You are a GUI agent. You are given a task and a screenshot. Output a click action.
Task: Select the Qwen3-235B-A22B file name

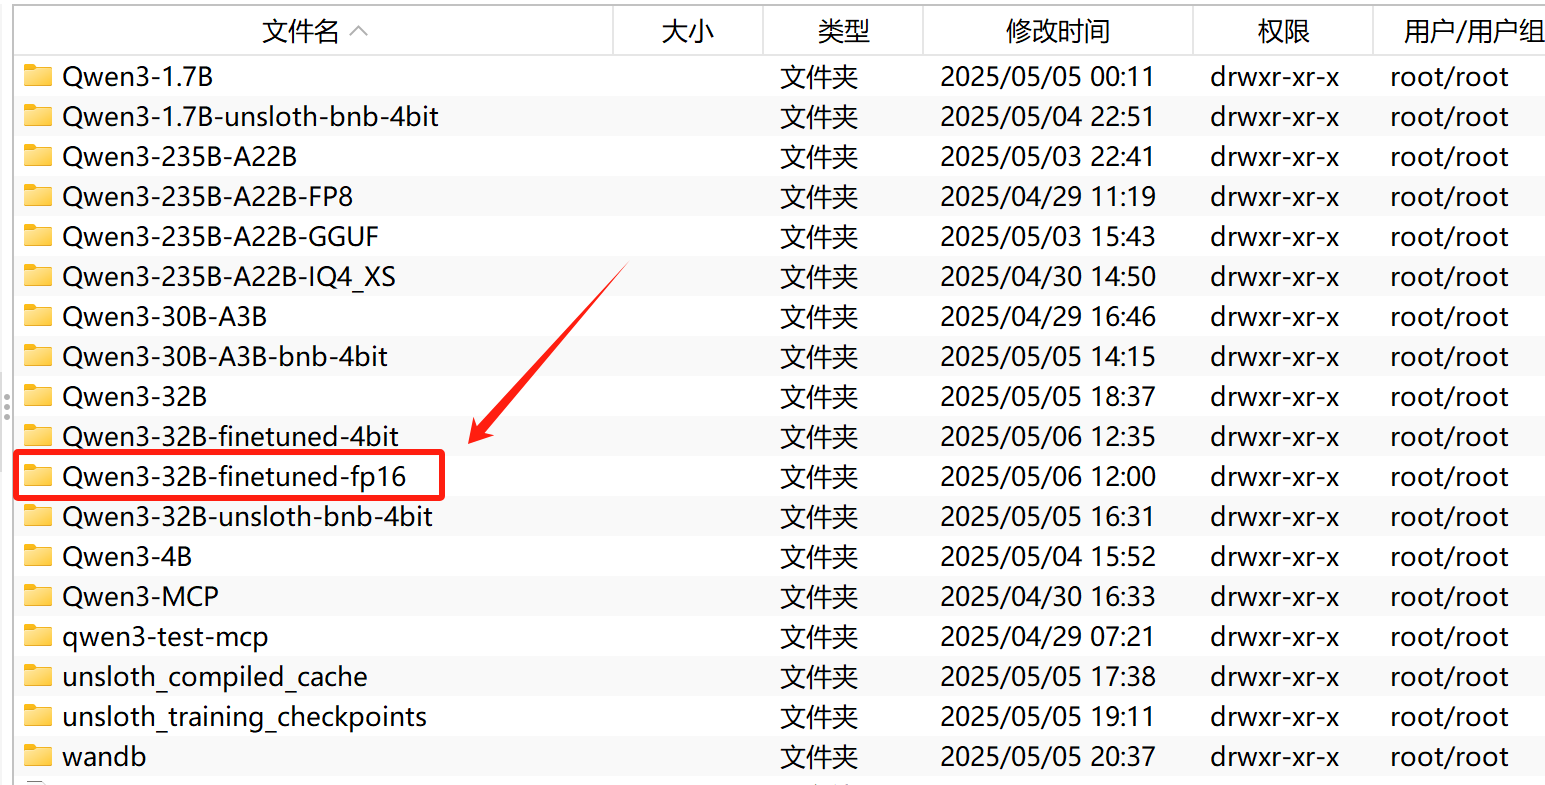click(x=180, y=157)
